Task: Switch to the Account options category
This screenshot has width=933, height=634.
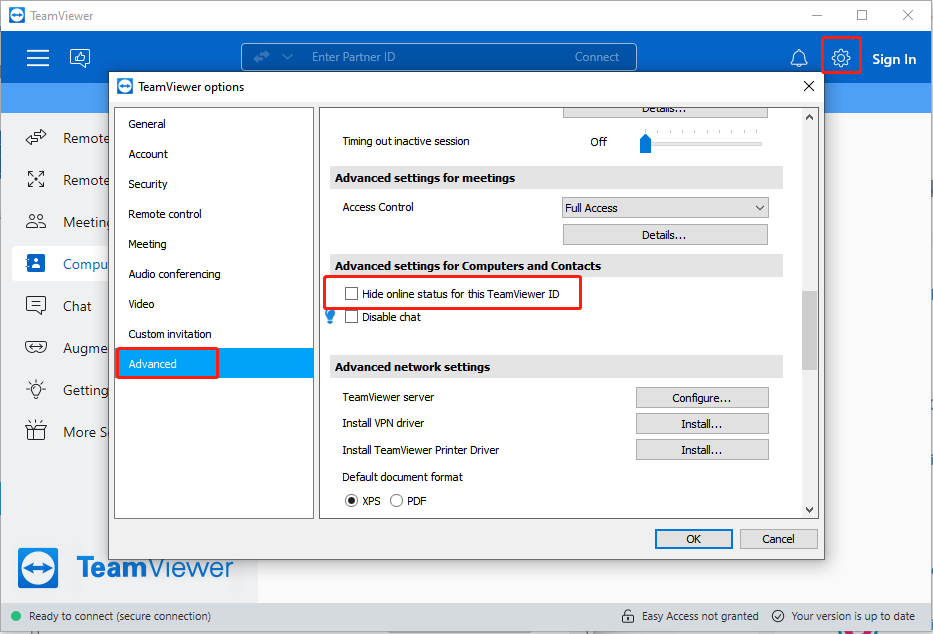Action: [x=214, y=154]
